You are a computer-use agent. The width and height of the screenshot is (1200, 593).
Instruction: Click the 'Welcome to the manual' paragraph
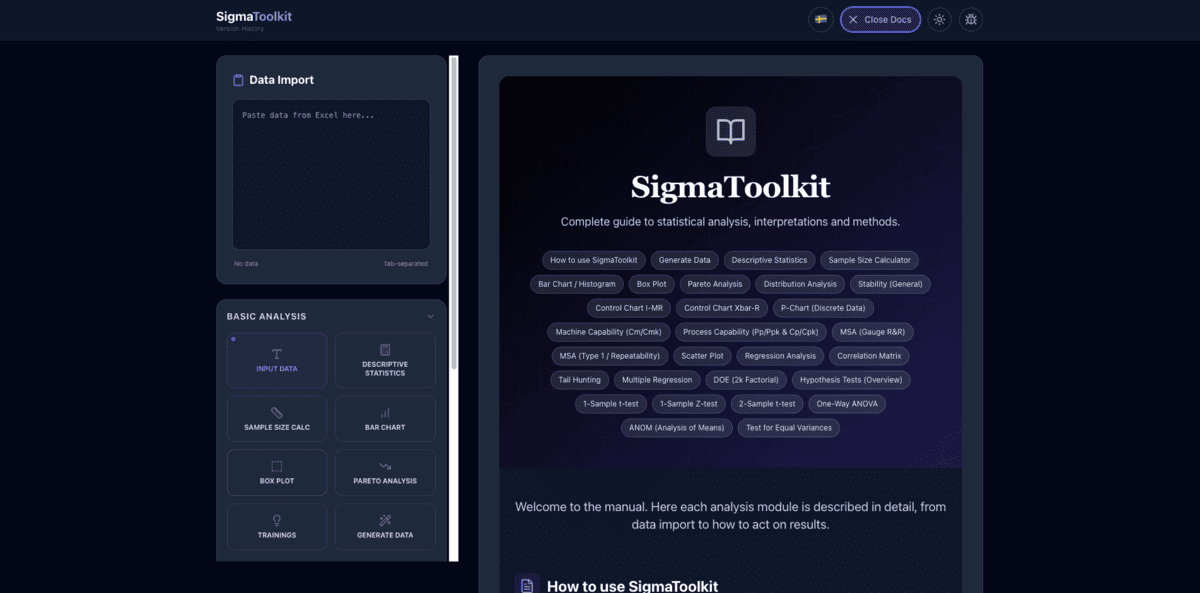tap(730, 515)
